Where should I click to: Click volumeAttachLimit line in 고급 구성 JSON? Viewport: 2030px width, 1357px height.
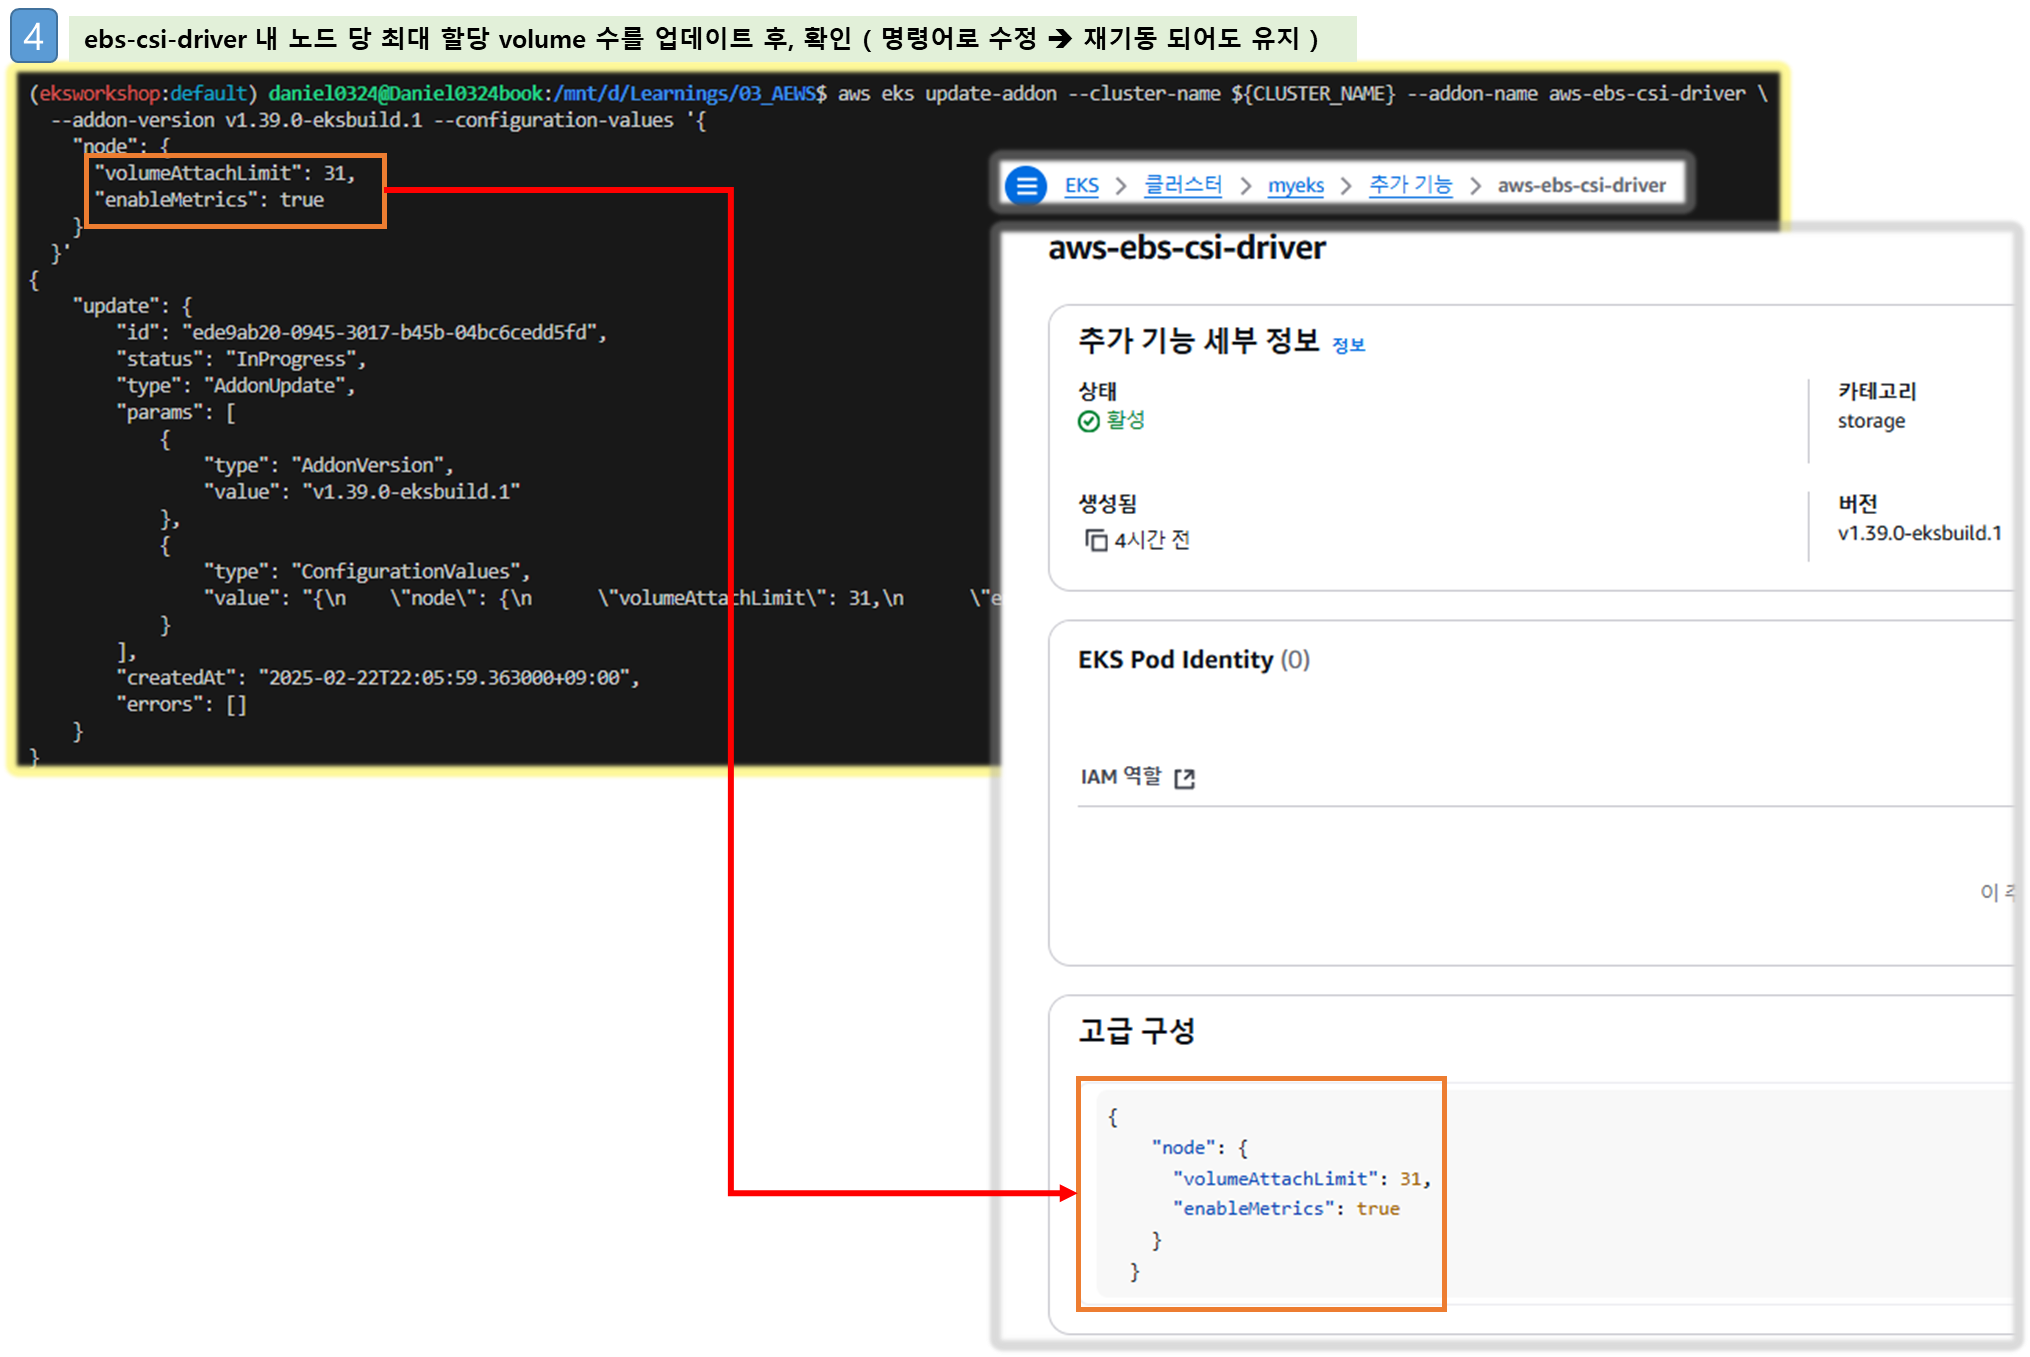(x=1300, y=1179)
